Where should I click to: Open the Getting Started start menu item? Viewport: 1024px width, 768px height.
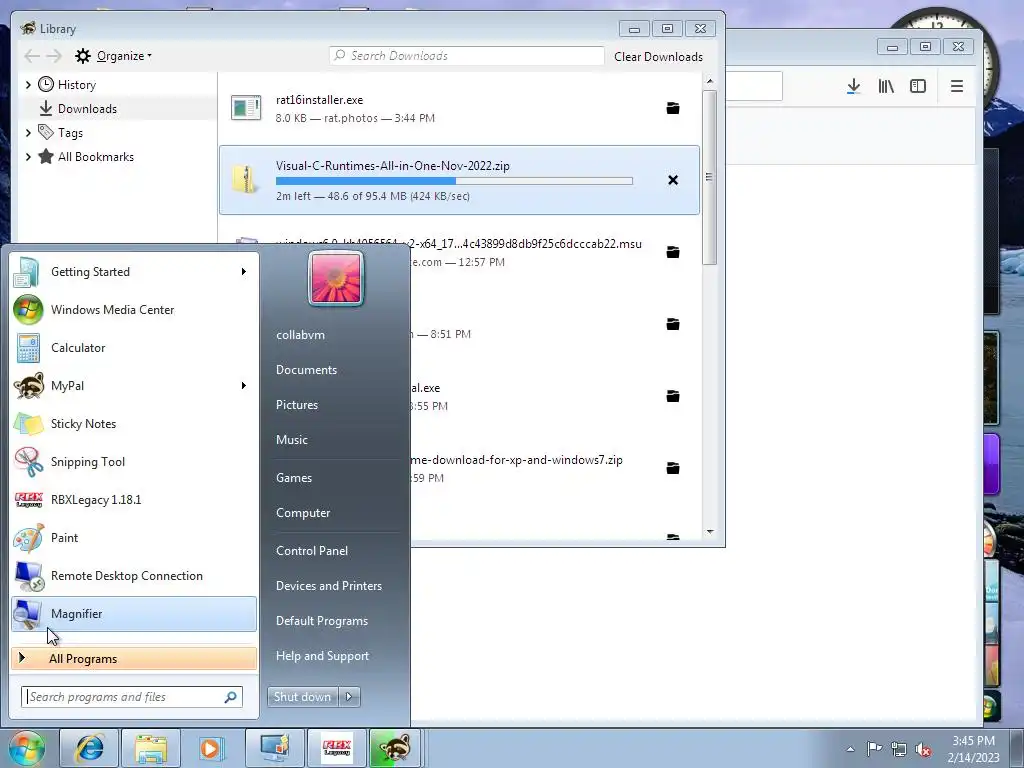134,272
